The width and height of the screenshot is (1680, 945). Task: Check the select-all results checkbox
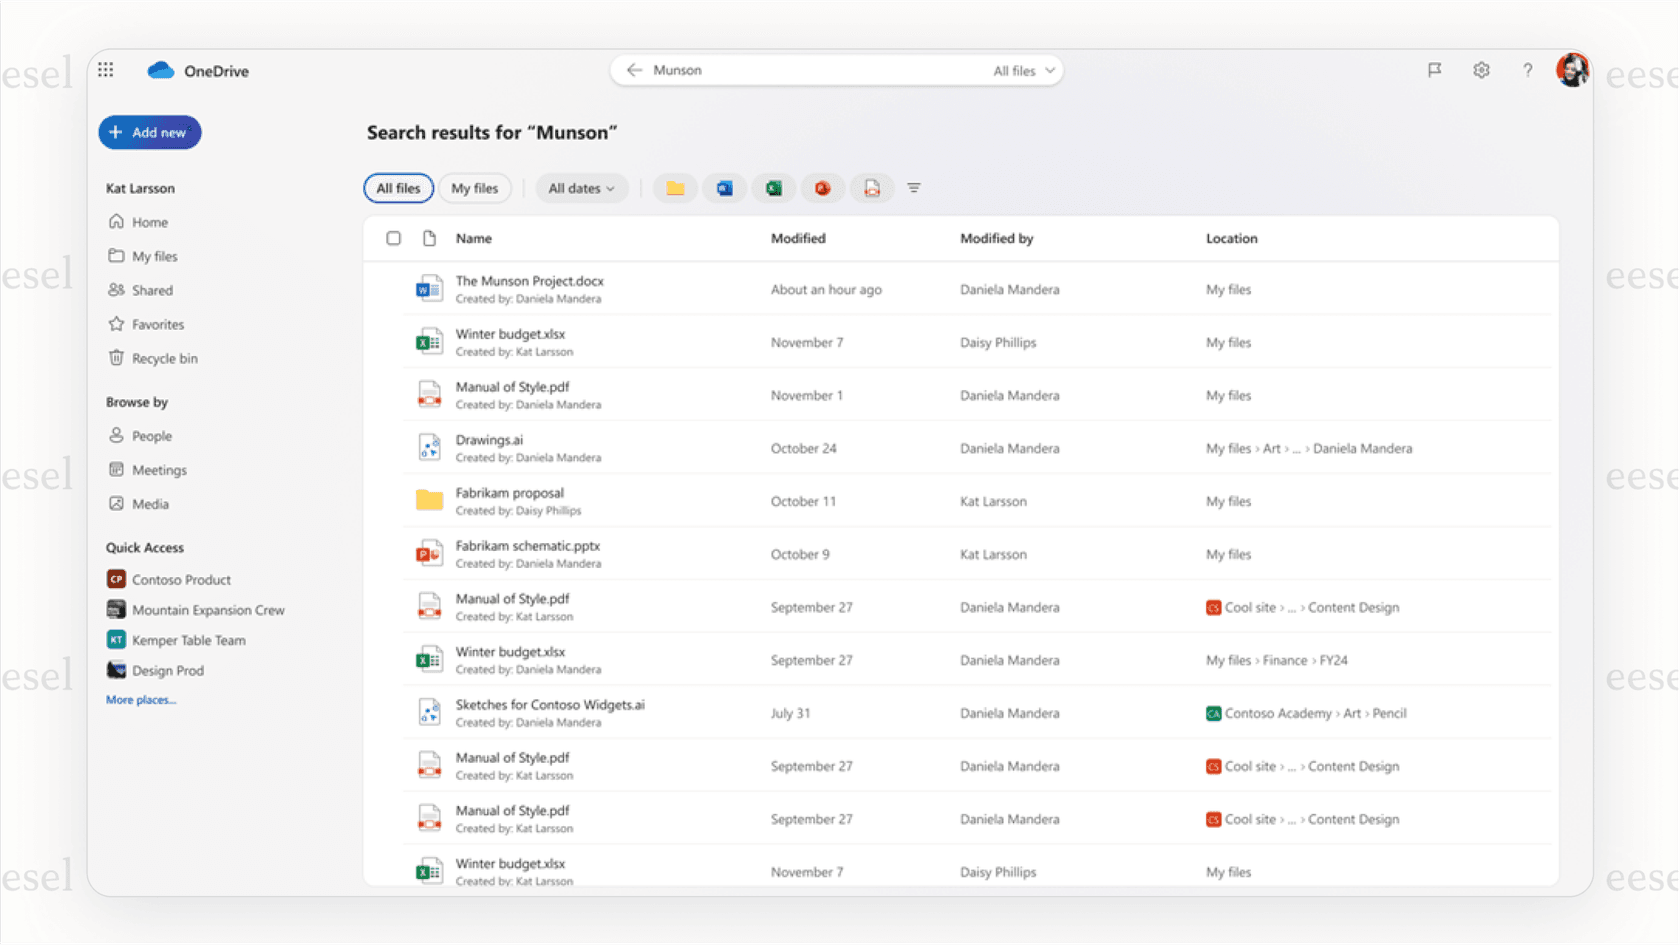pos(393,238)
